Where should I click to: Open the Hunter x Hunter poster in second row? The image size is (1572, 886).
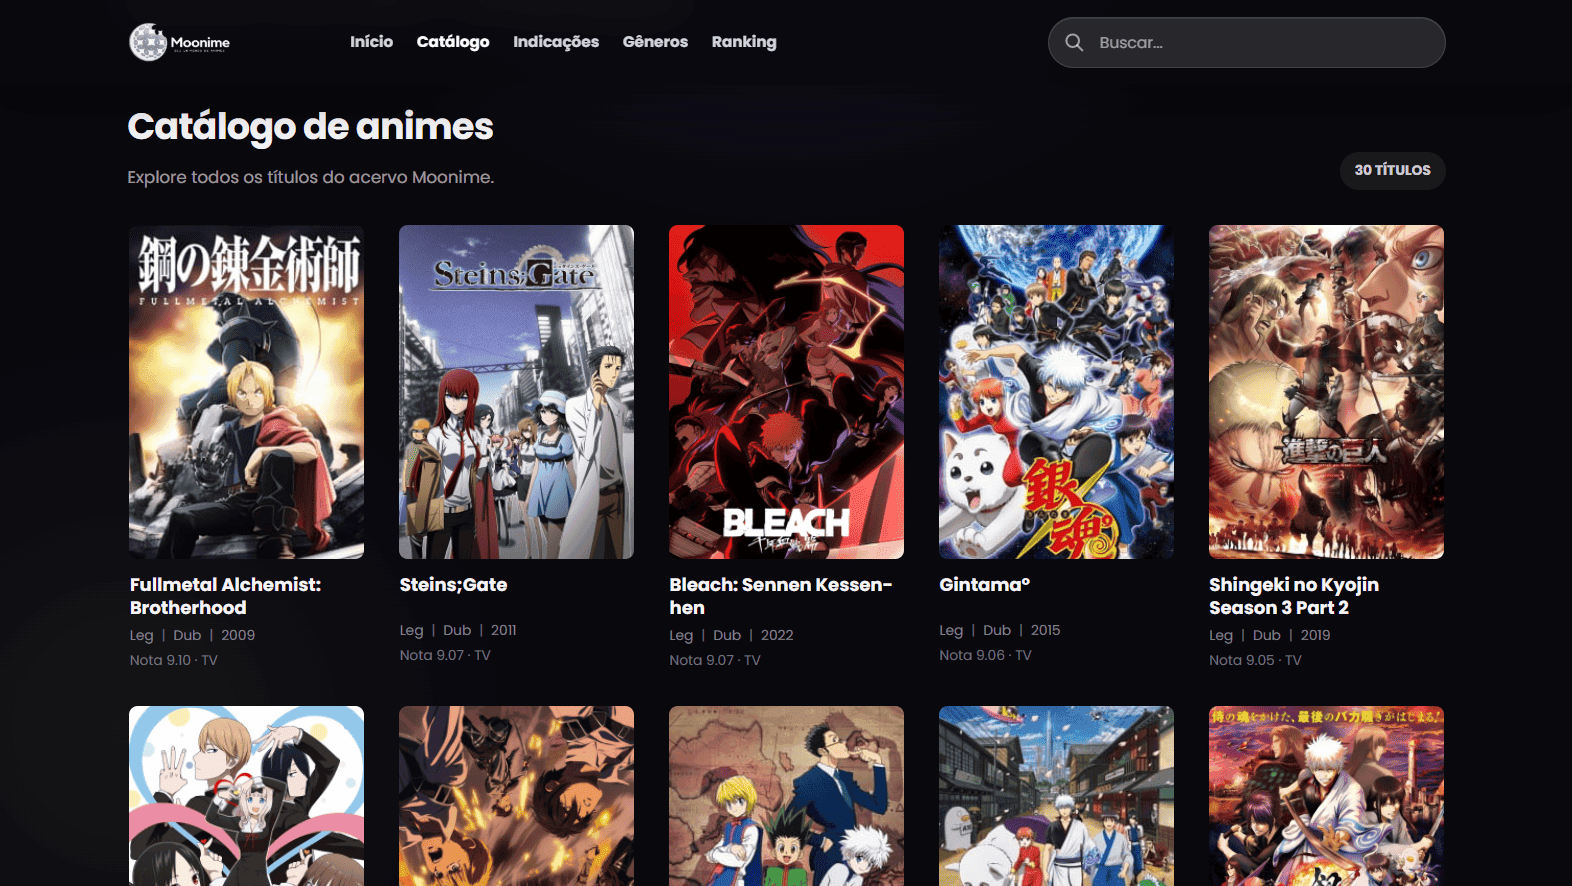[786, 796]
